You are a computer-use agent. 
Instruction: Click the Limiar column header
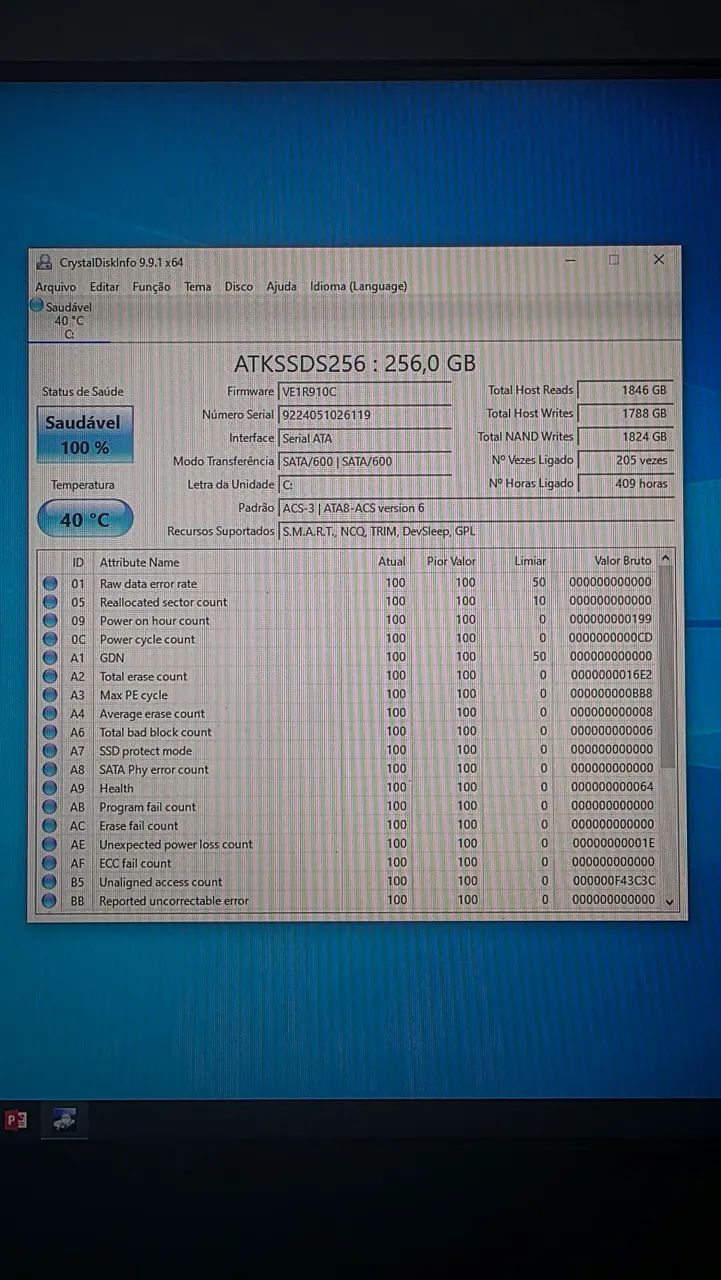[530, 562]
